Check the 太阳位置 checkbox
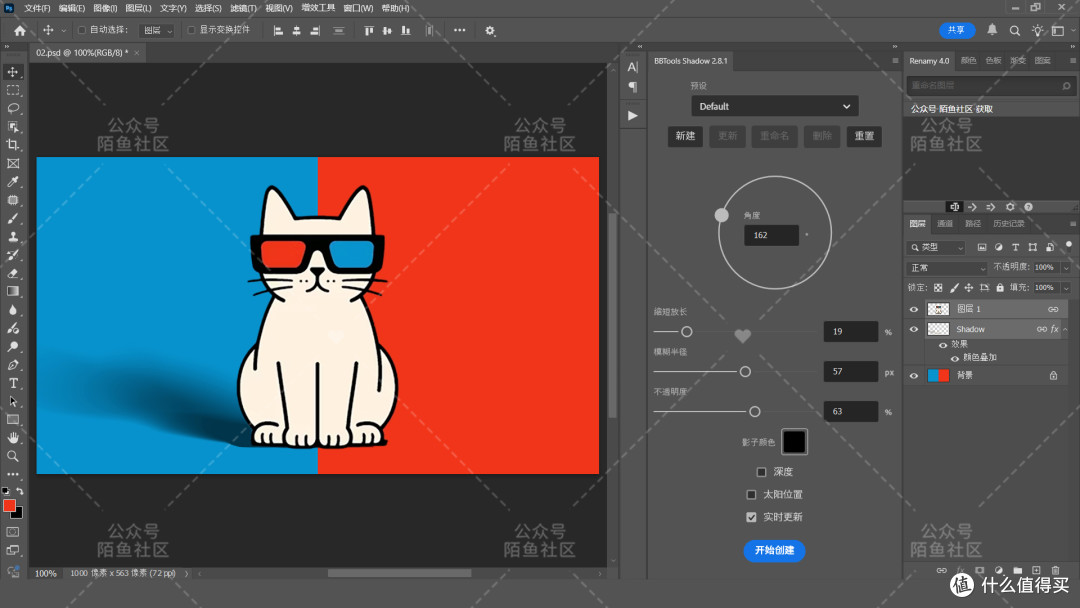The width and height of the screenshot is (1080, 608). point(751,494)
